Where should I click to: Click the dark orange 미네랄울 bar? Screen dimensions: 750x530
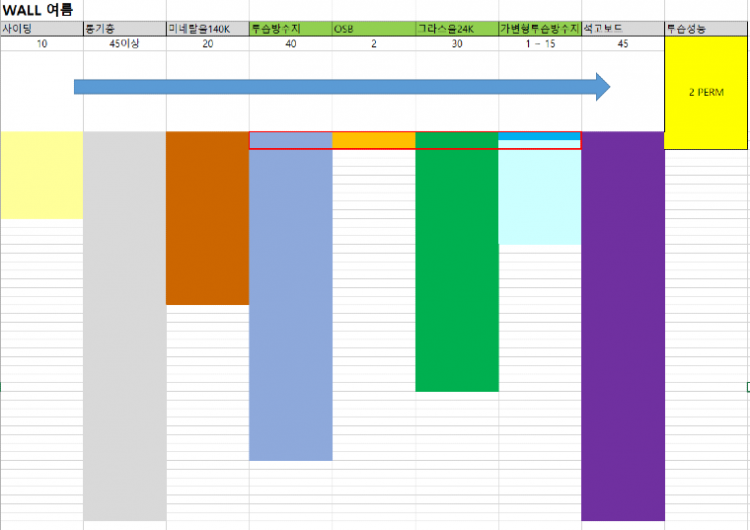coord(207,218)
